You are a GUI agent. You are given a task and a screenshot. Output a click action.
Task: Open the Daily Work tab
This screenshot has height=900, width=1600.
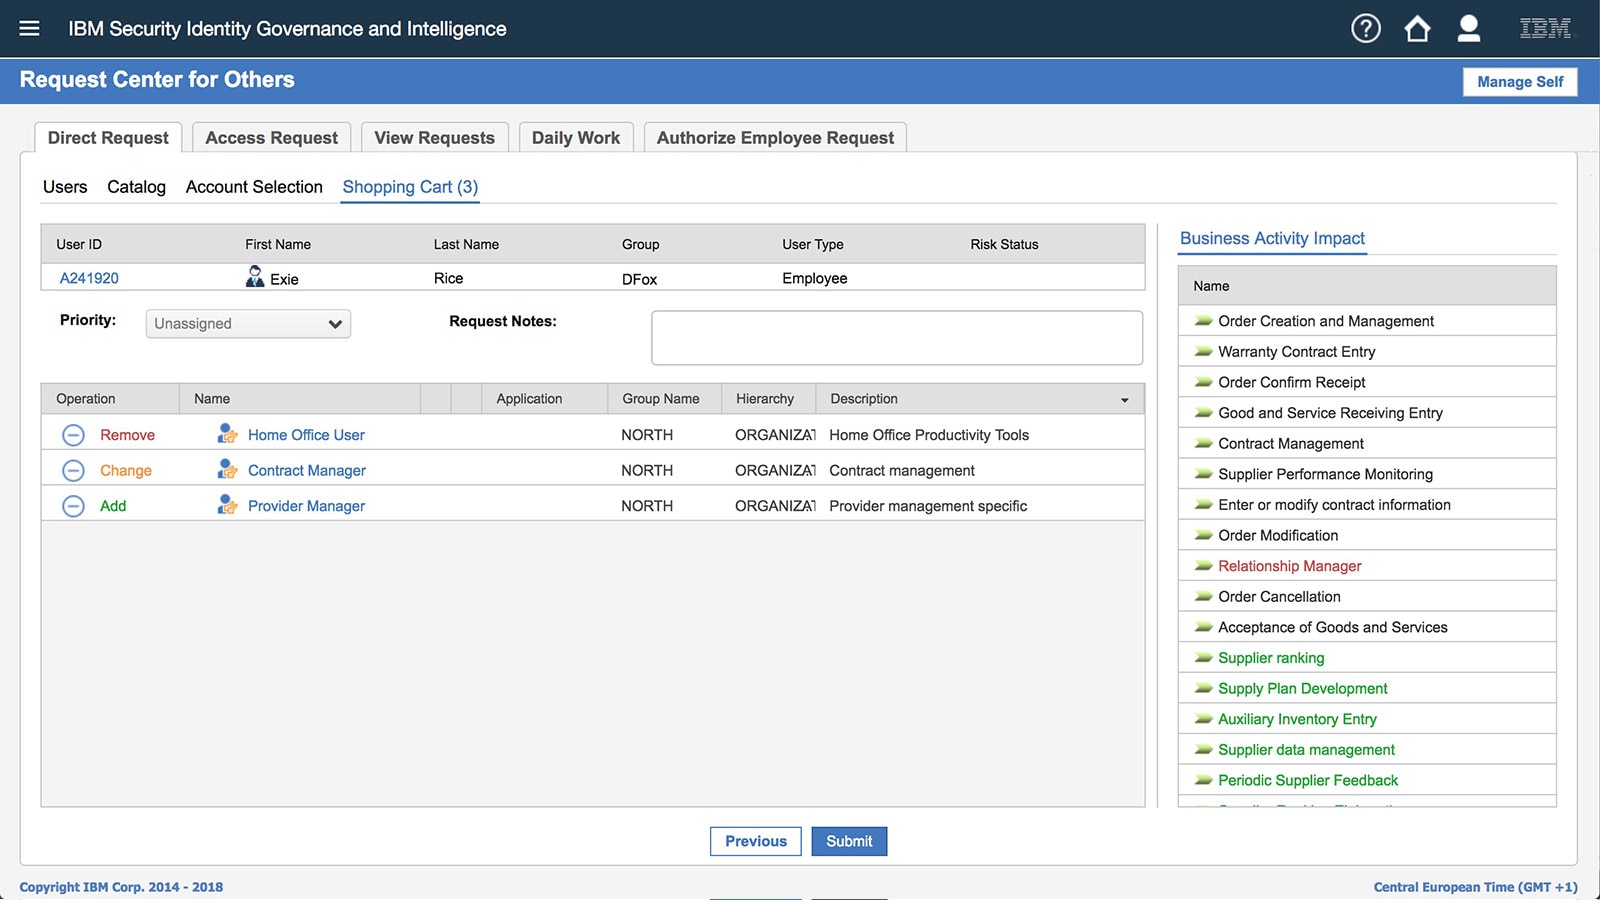(576, 138)
